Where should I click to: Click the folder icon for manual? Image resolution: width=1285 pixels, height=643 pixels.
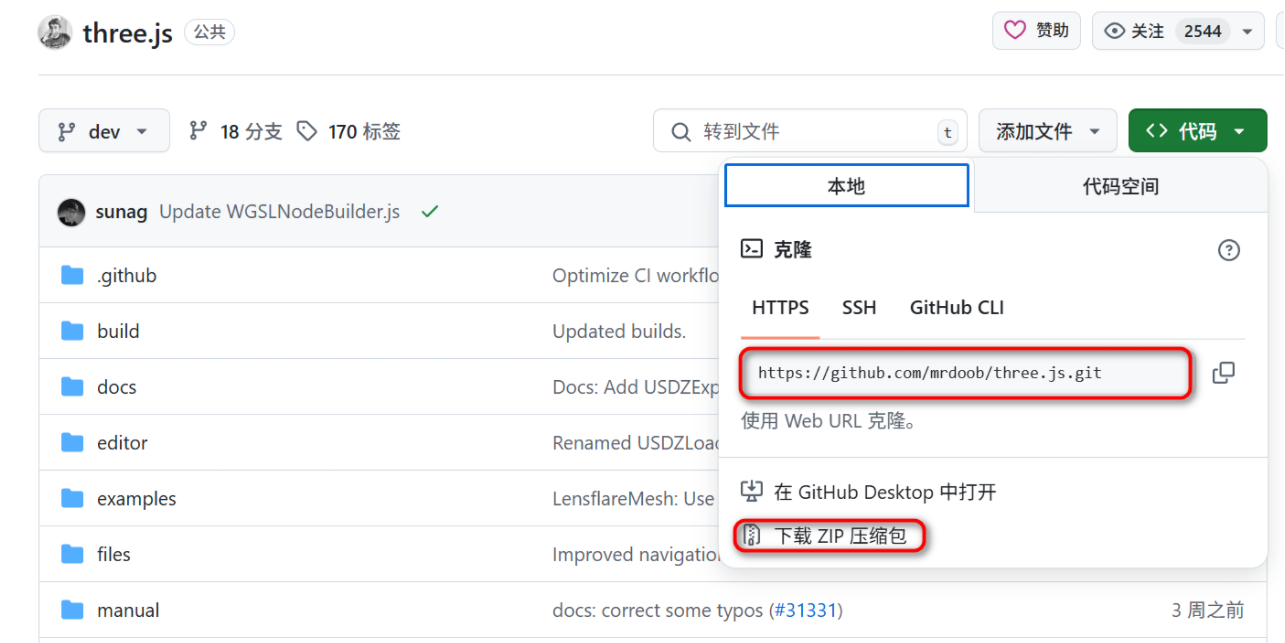pos(72,609)
